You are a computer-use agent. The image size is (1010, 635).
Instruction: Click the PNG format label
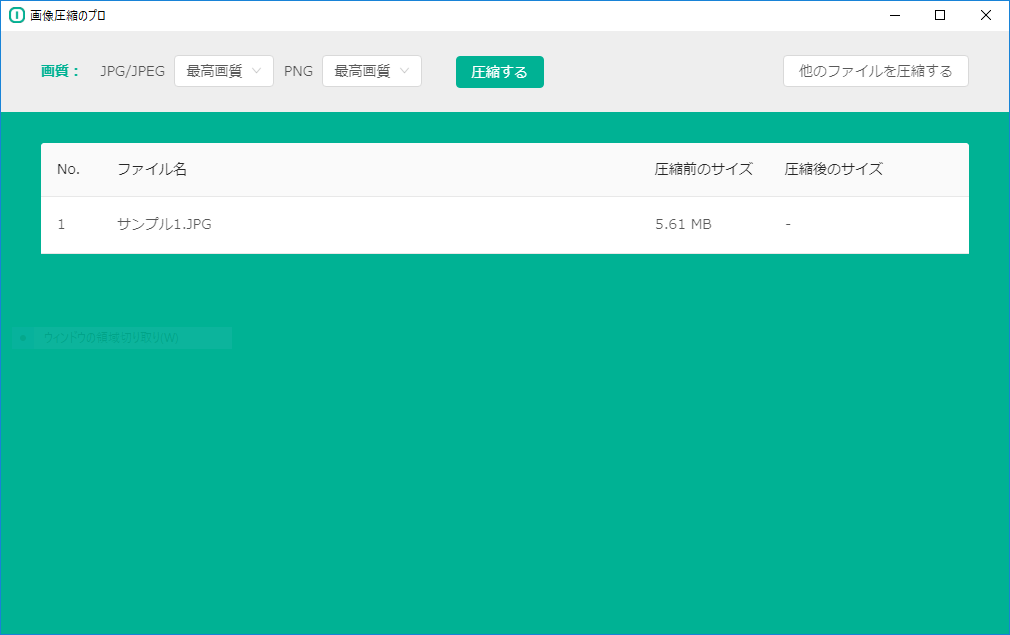(x=298, y=71)
